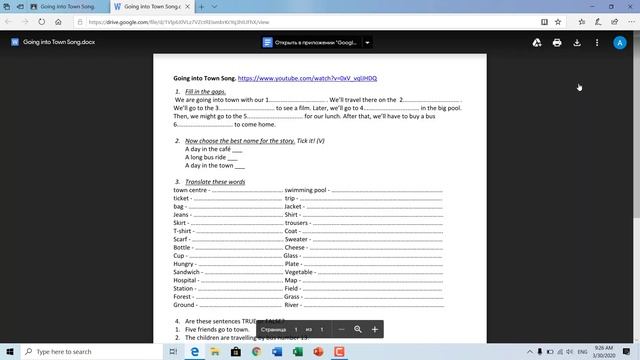Click the add notes pen icon
Screen dimensions: 640x360
pos(598,22)
